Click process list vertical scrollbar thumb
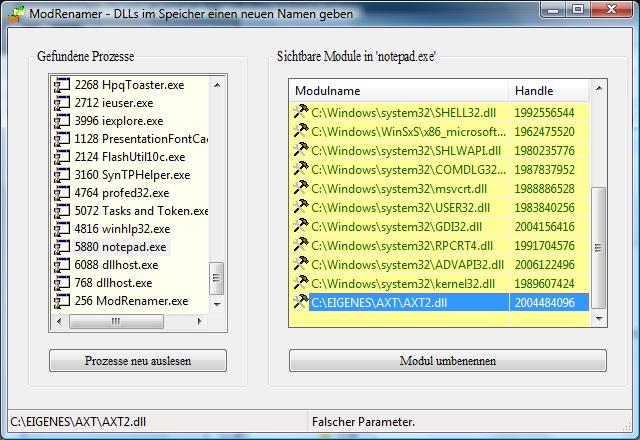 [x=216, y=278]
